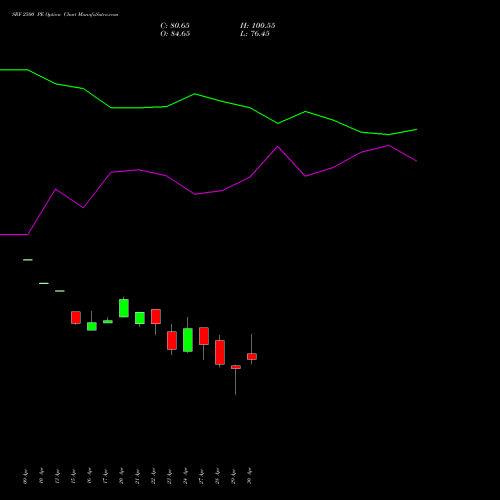This screenshot has width=500, height=500.
Task: Click the red candle above 15 Apr
Action: click(76, 317)
